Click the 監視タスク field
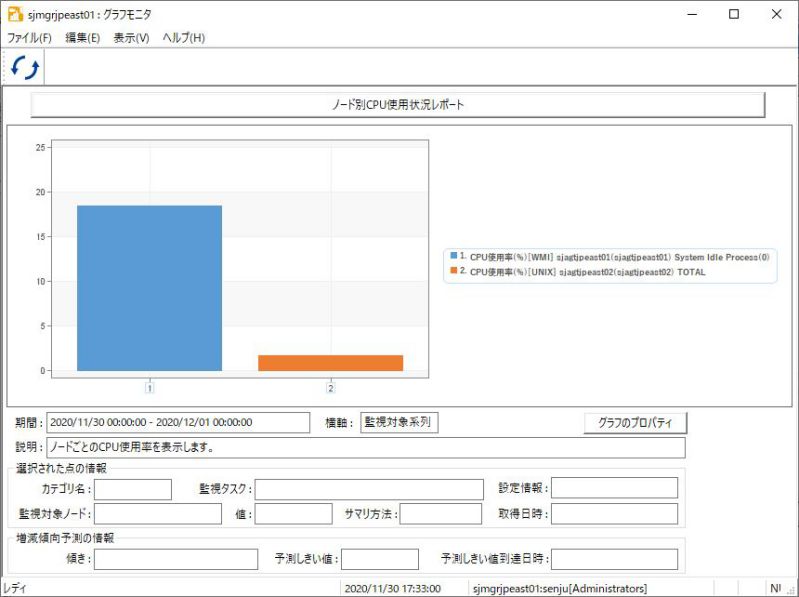799x597 pixels. [369, 490]
